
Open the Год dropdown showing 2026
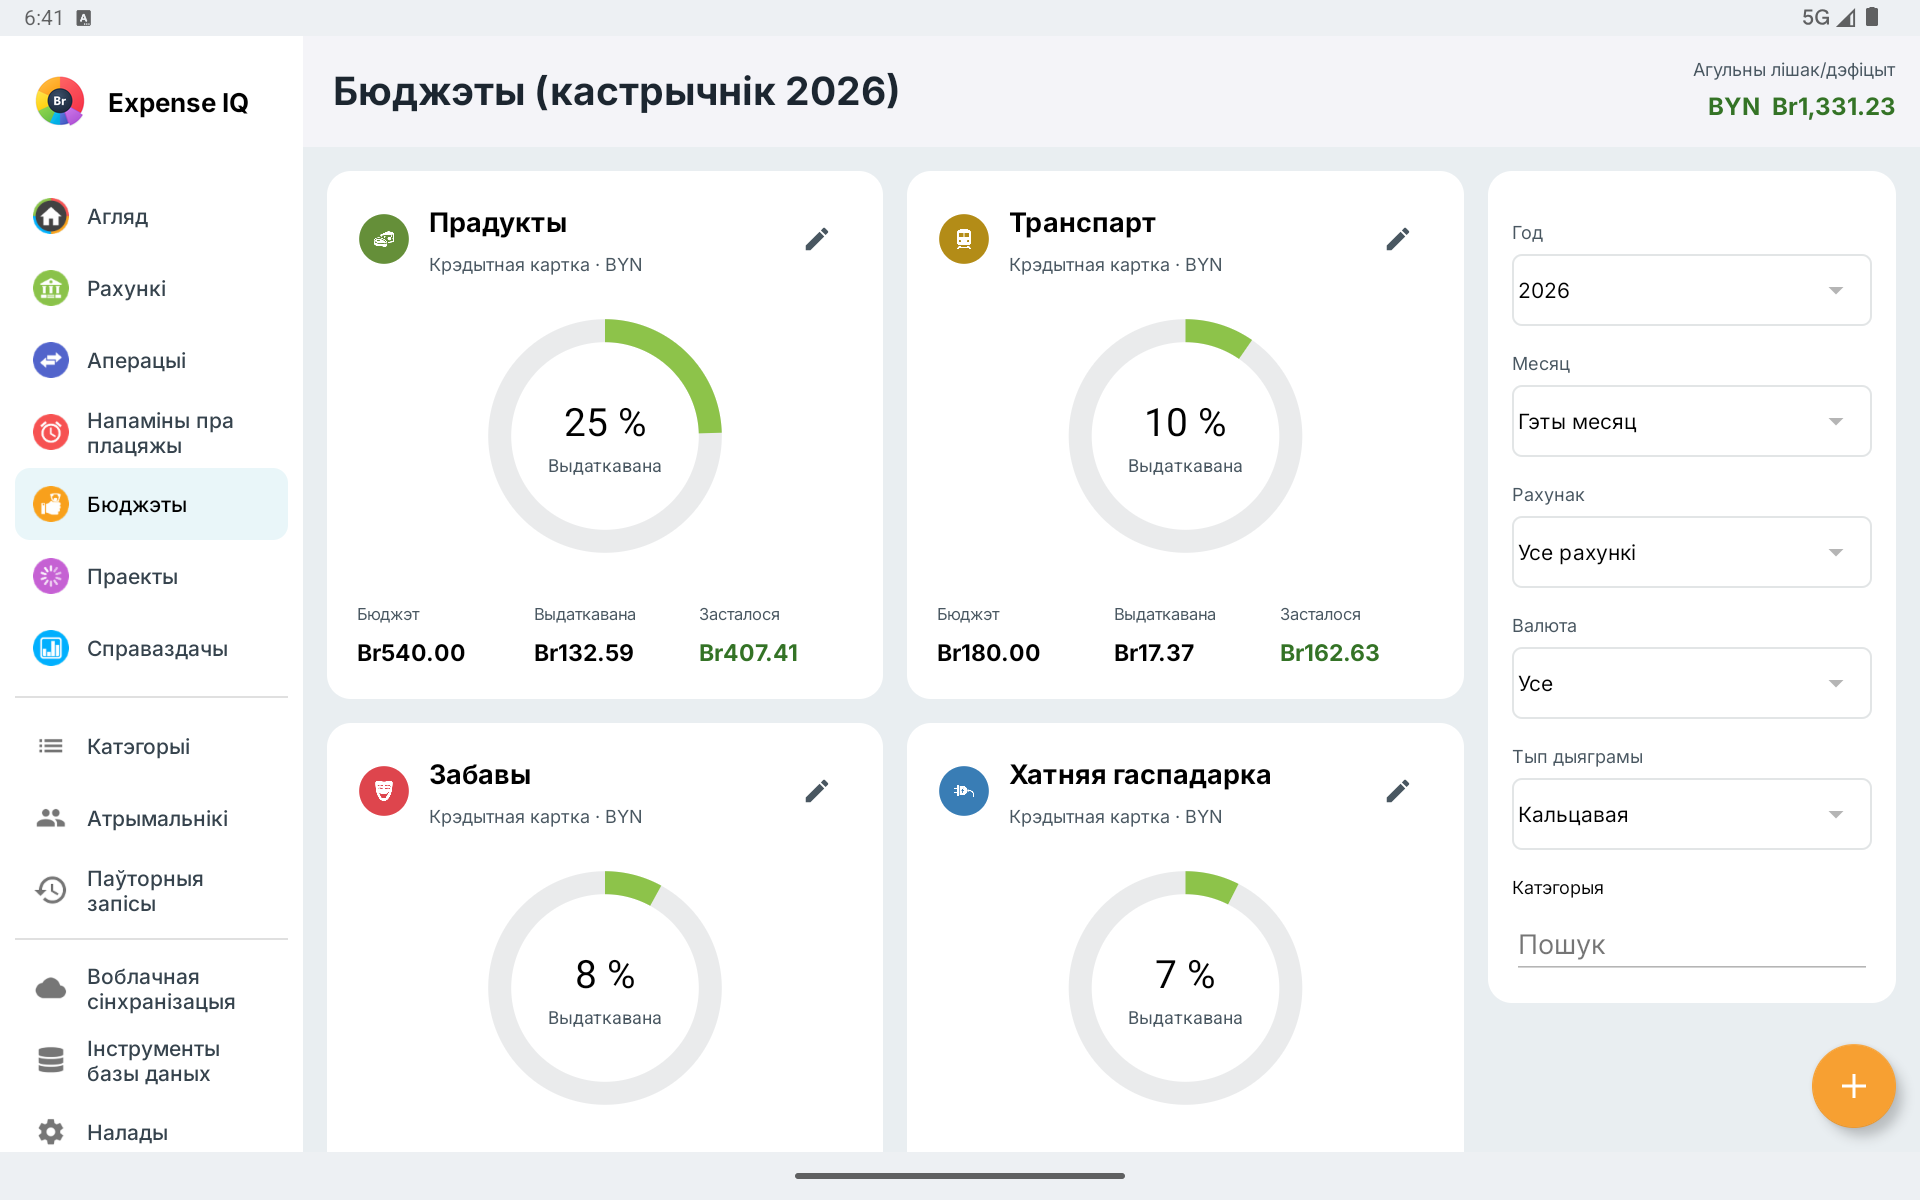click(x=1691, y=290)
